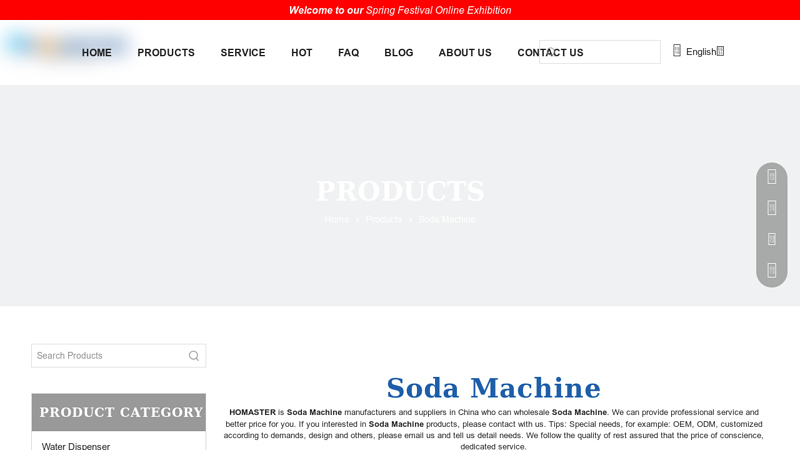Open the HOME menu item
Screen dimensions: 800x450
[96, 53]
